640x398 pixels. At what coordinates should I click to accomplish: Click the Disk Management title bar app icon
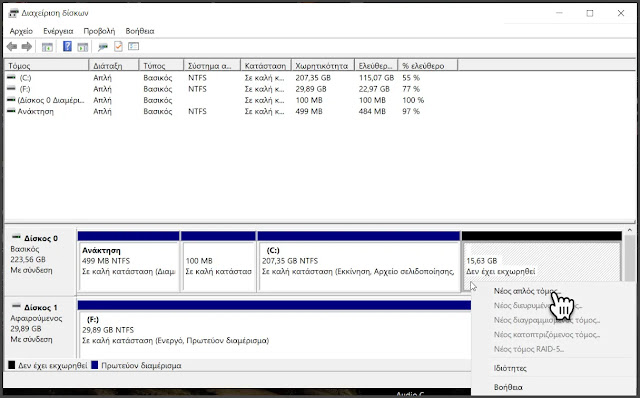pos(13,13)
